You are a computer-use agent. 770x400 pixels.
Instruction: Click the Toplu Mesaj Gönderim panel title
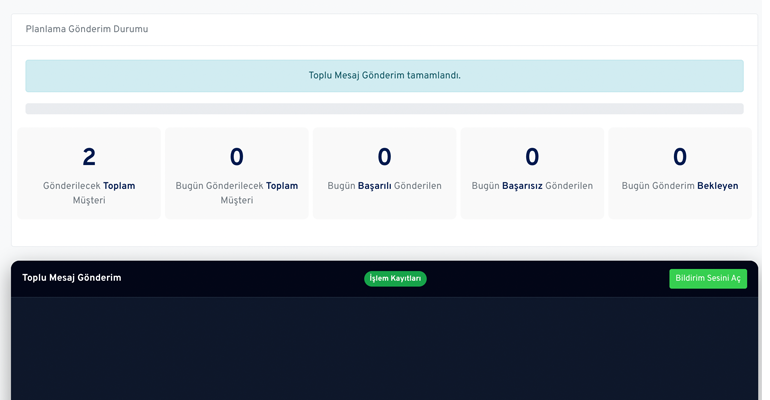point(72,278)
